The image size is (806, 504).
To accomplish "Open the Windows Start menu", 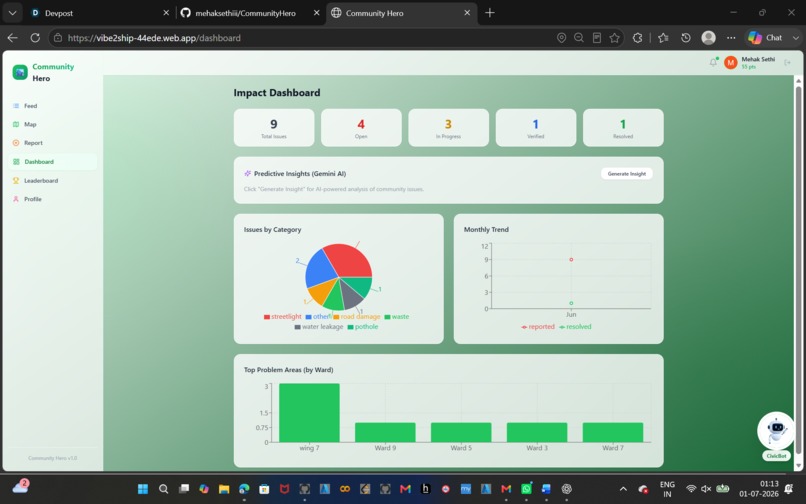I will (x=143, y=489).
